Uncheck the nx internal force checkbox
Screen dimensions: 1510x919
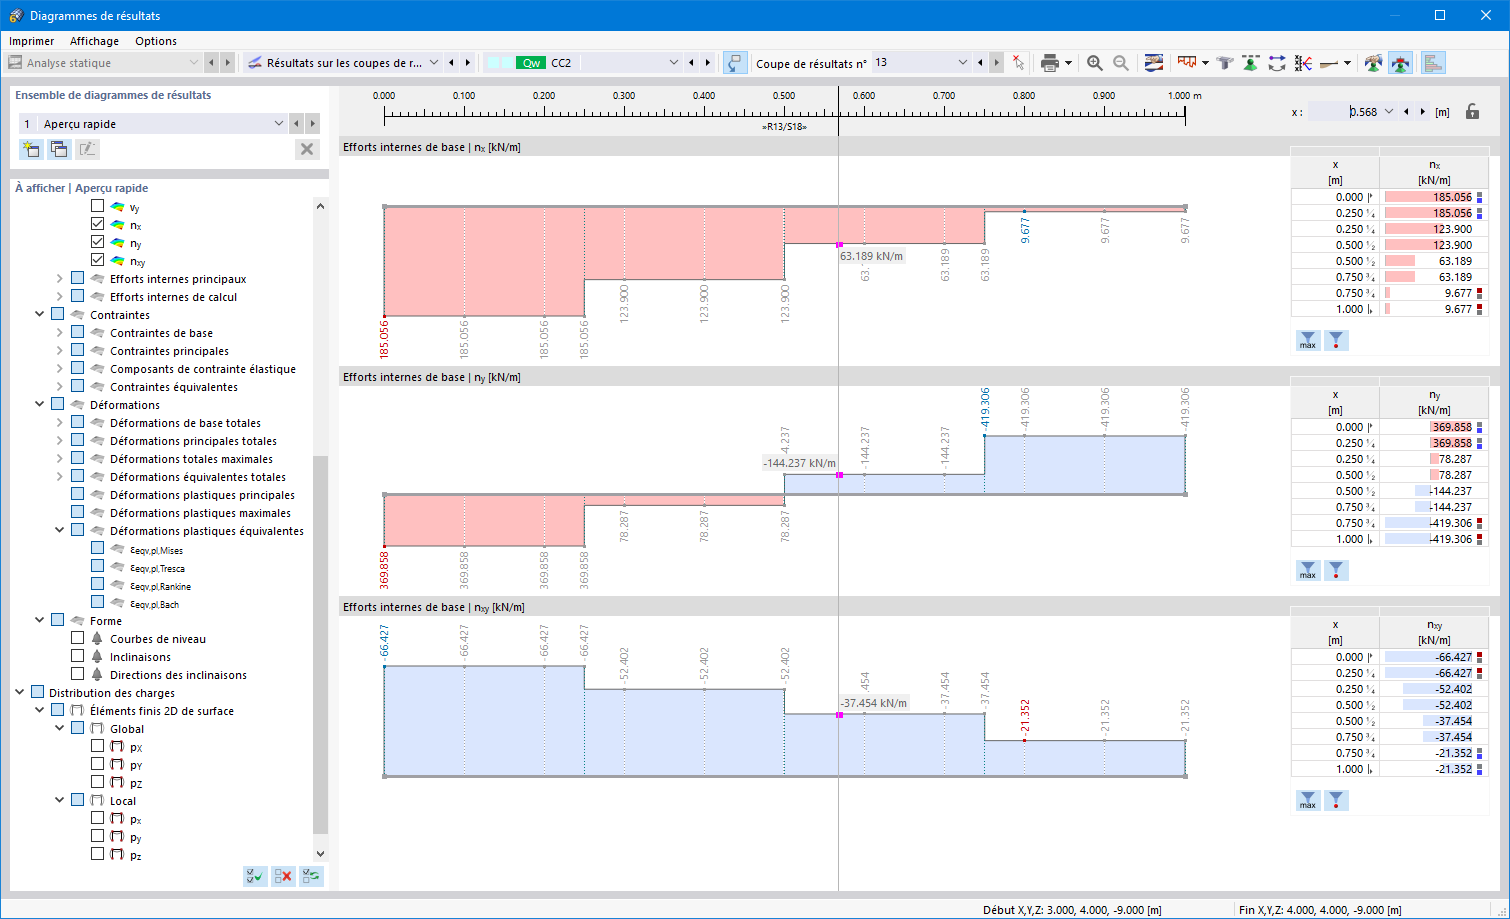[x=97, y=224]
